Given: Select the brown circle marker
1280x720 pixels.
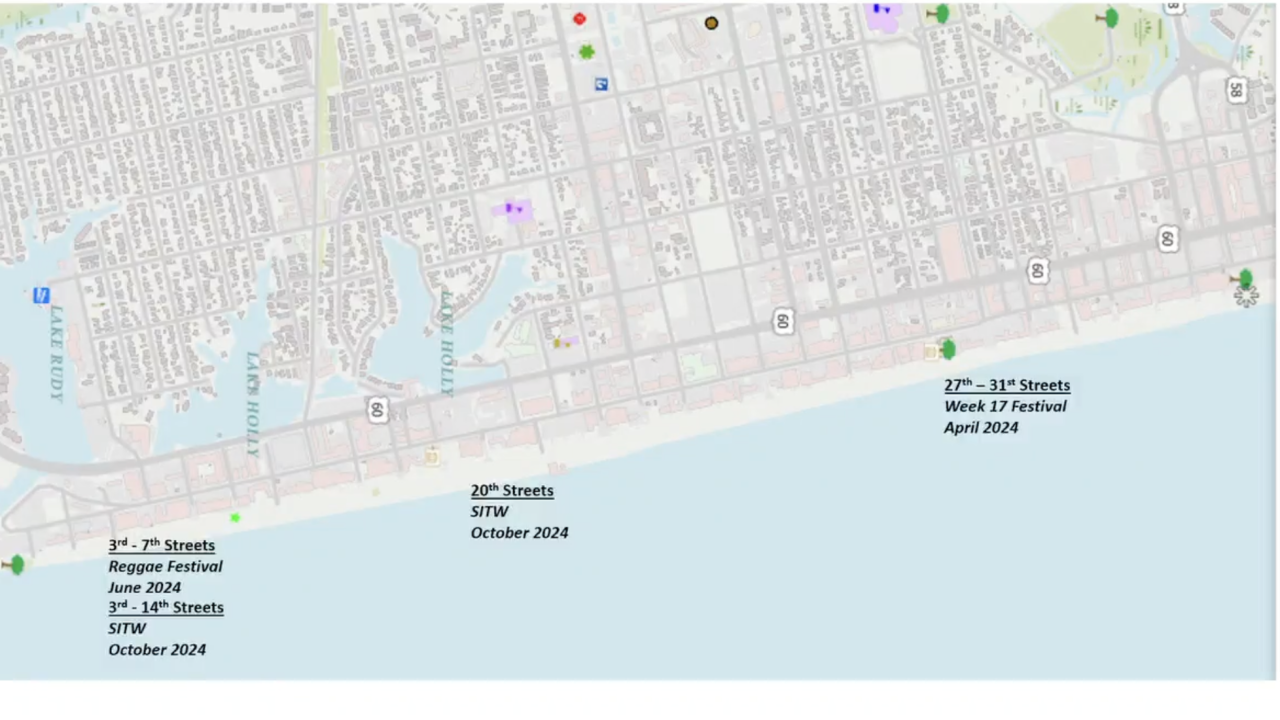Looking at the screenshot, I should tap(711, 23).
